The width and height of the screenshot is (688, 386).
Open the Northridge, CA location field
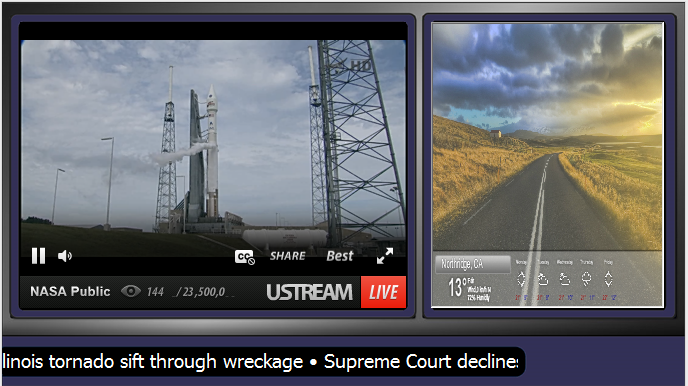pos(473,264)
